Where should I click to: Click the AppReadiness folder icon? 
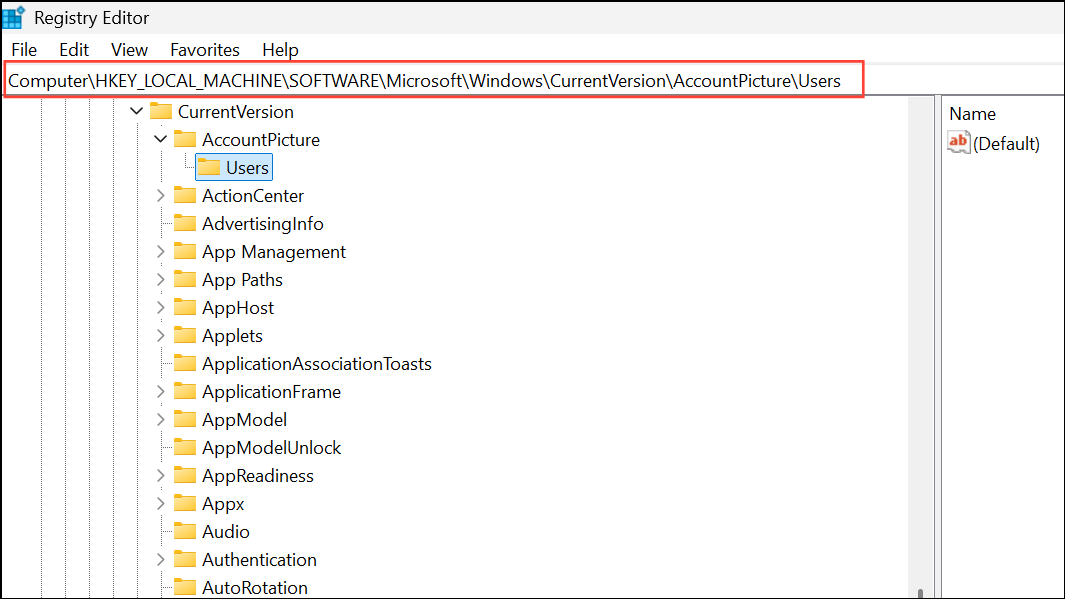(x=185, y=475)
